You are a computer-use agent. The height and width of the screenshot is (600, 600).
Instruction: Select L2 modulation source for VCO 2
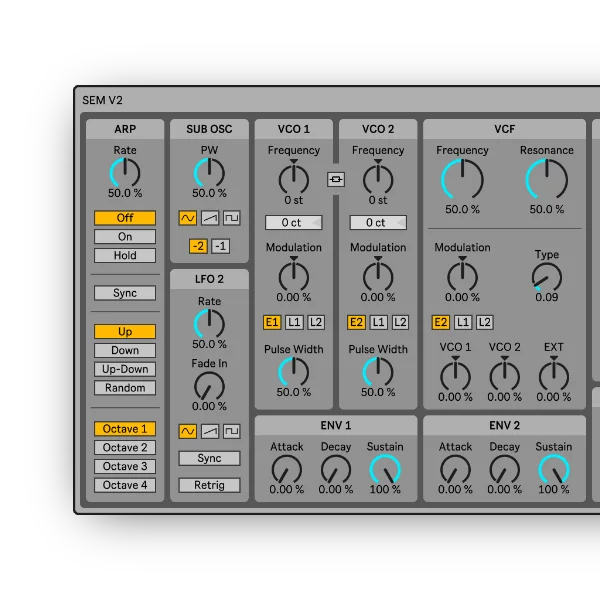pos(401,322)
